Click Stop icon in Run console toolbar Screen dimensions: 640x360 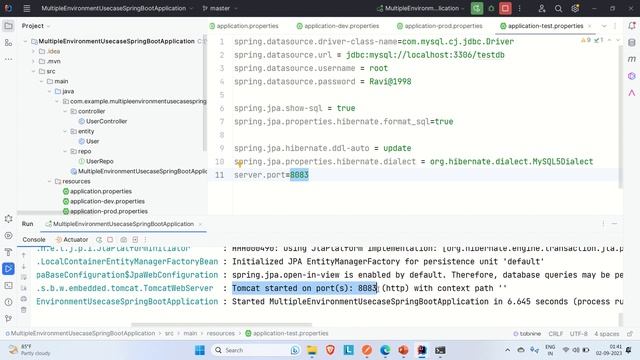110,240
